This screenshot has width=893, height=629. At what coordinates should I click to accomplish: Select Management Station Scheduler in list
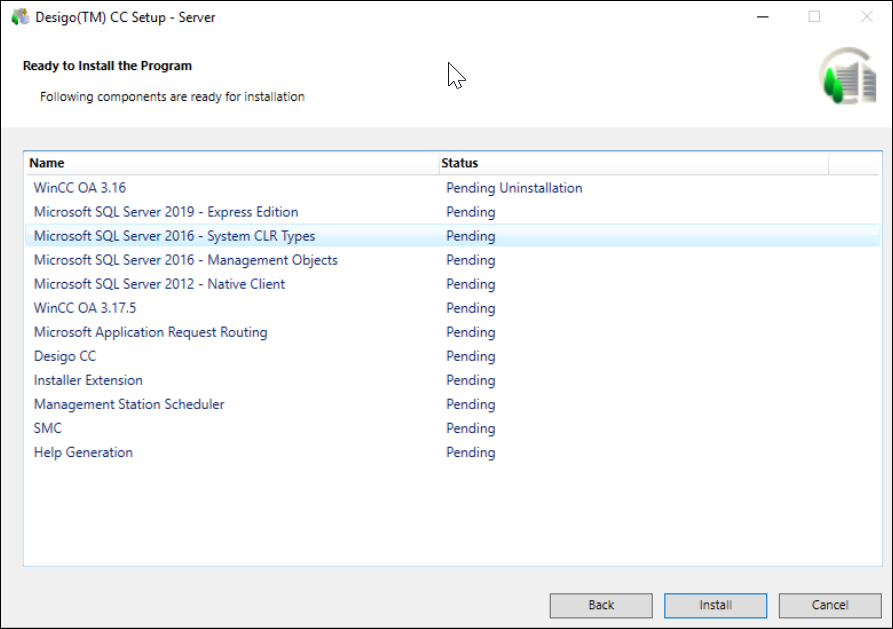point(129,404)
